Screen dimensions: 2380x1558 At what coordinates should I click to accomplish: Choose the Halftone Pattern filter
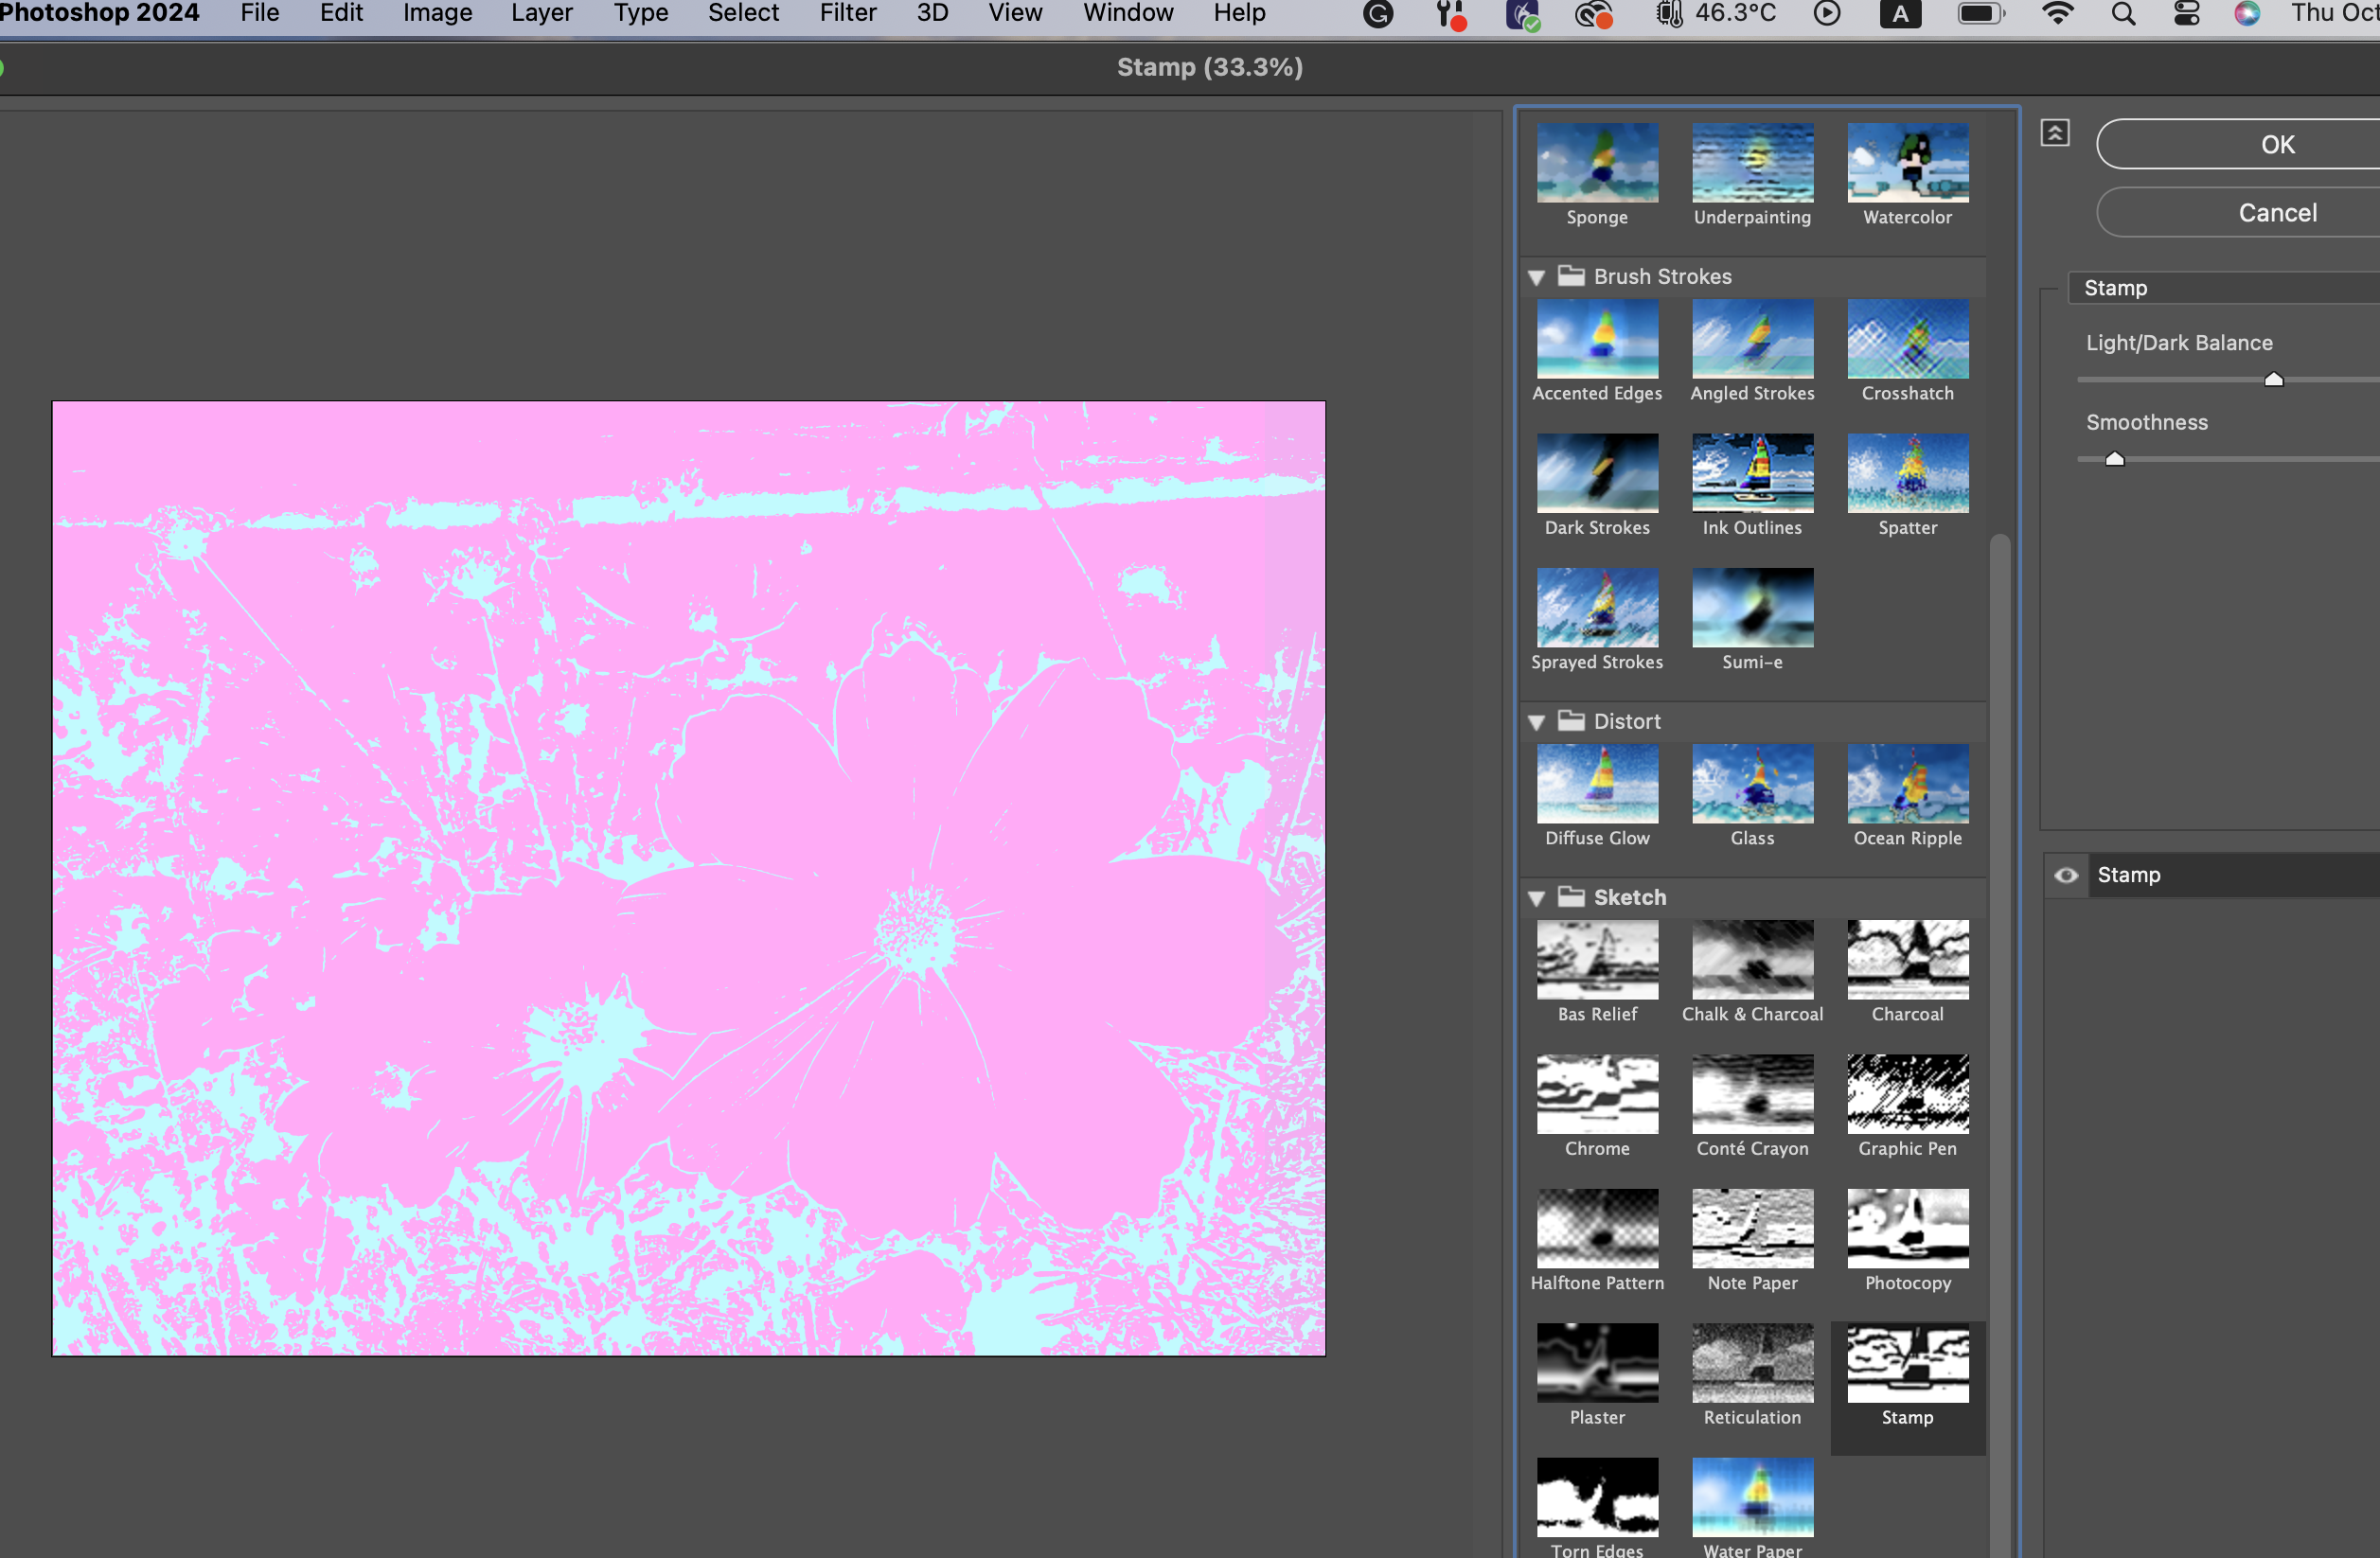coord(1597,1230)
